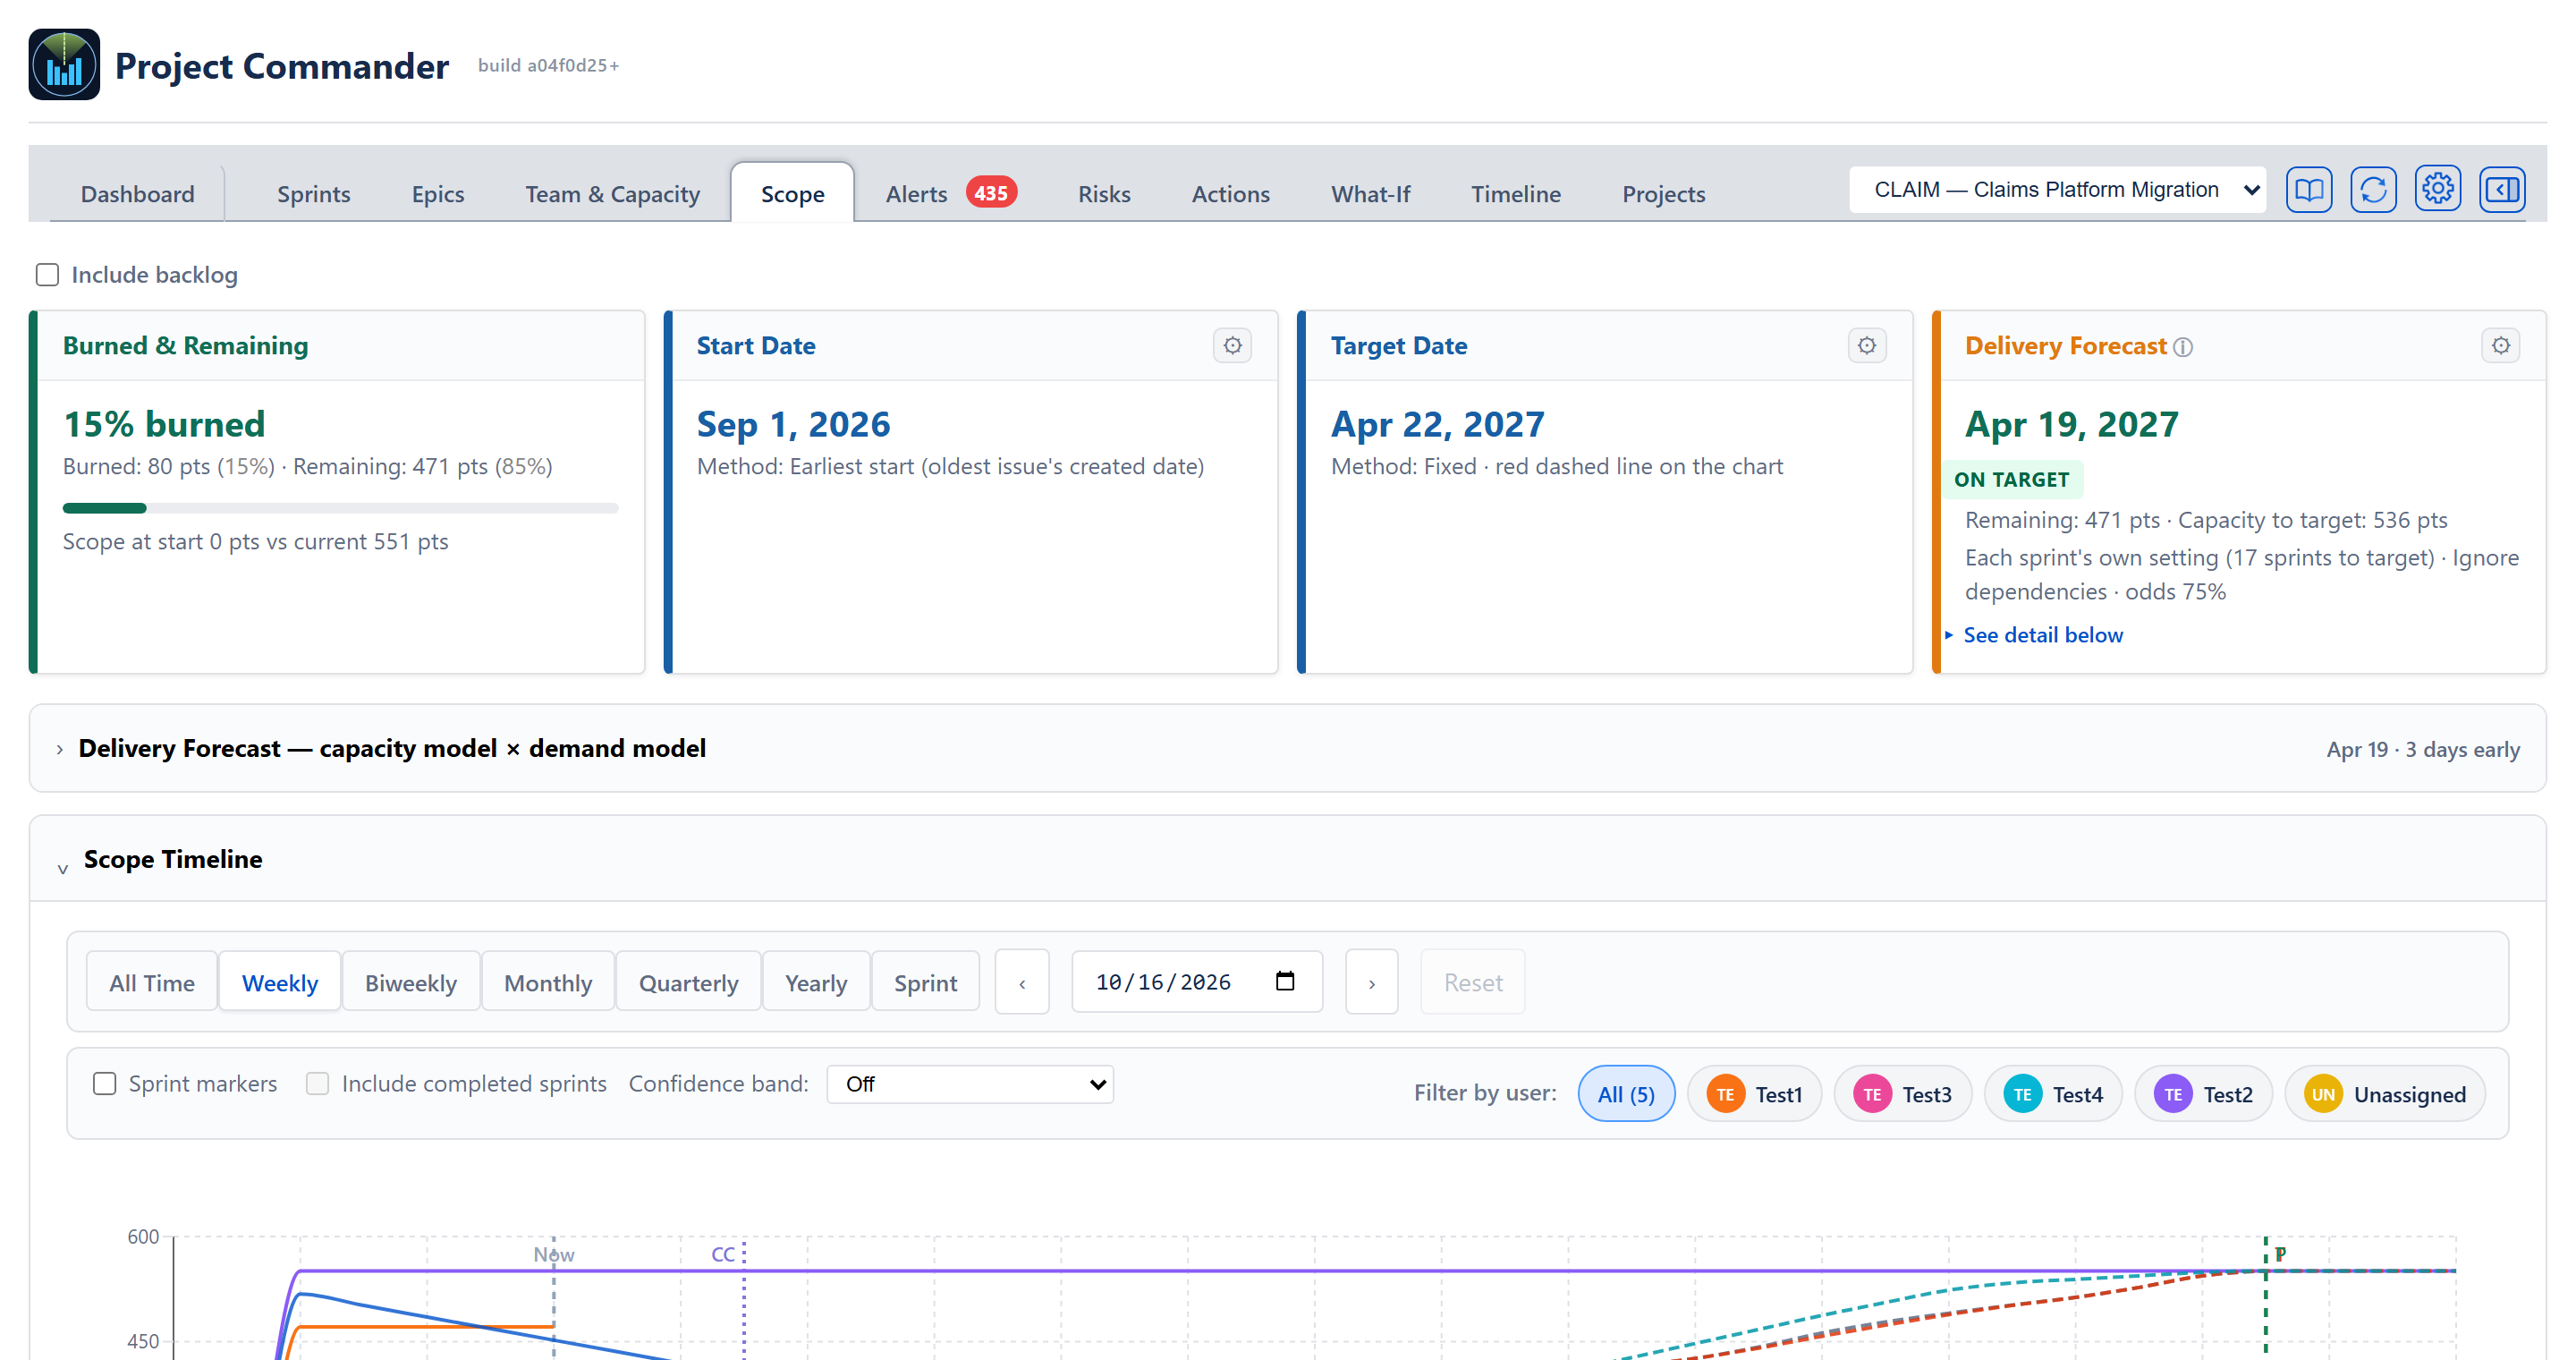The image size is (2576, 1360).
Task: Enable Include backlog checkbox
Action: pos(47,275)
